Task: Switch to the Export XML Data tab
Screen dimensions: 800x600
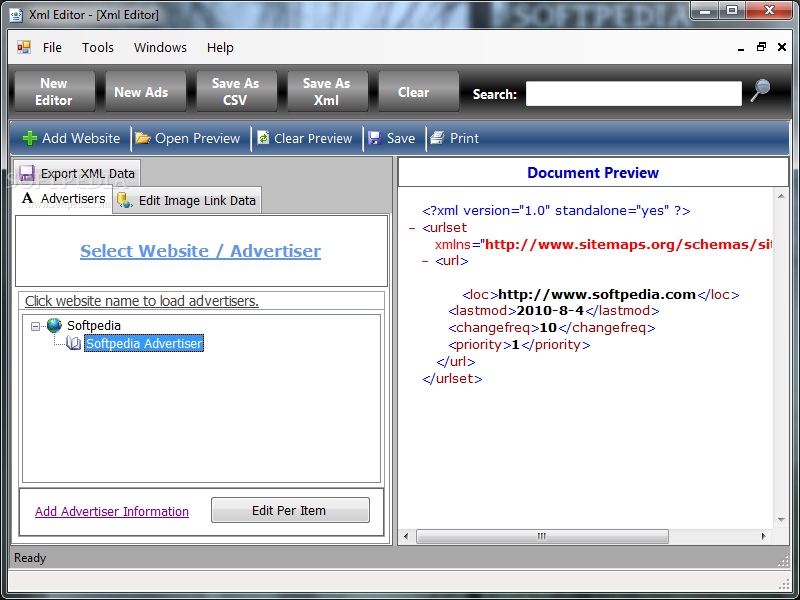Action: (x=77, y=173)
